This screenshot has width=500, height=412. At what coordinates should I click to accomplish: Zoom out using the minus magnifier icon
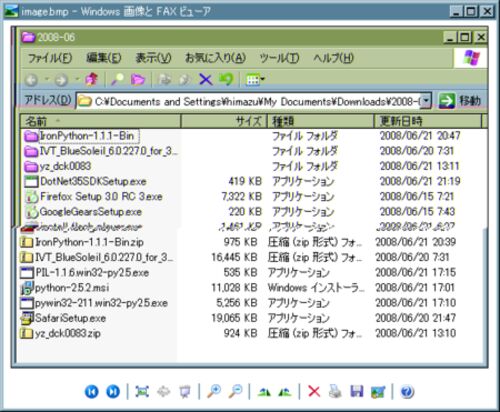pyautogui.click(x=236, y=391)
